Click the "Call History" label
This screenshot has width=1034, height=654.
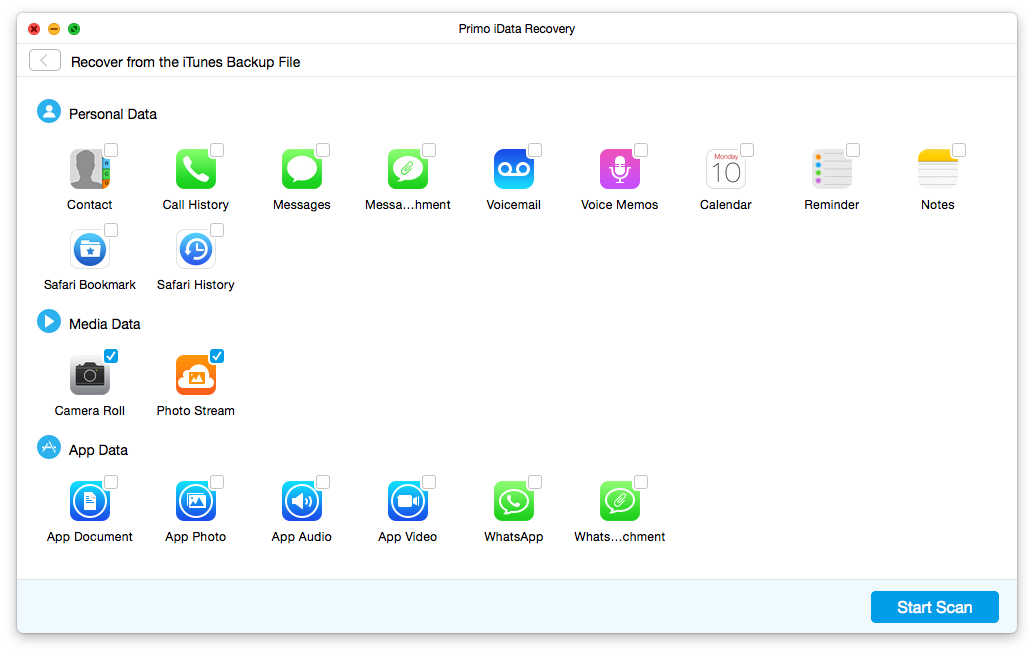196,205
